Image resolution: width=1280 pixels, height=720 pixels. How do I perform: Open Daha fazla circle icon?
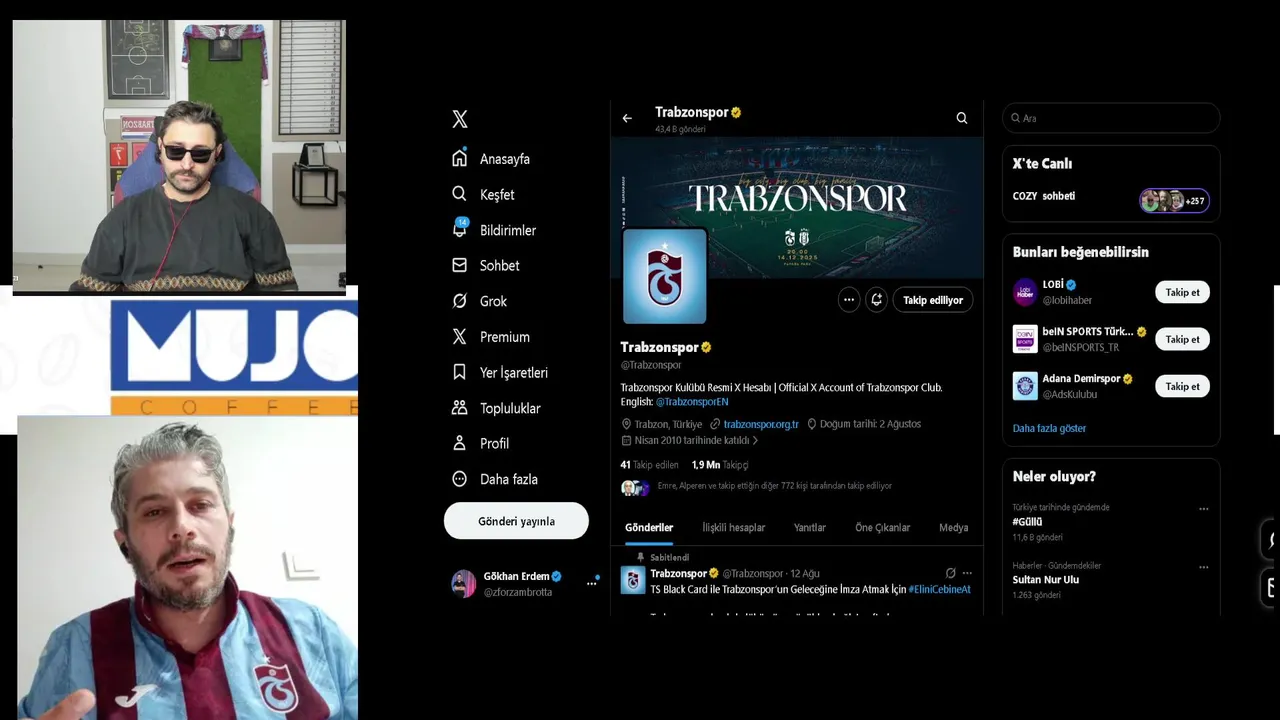pyautogui.click(x=460, y=479)
